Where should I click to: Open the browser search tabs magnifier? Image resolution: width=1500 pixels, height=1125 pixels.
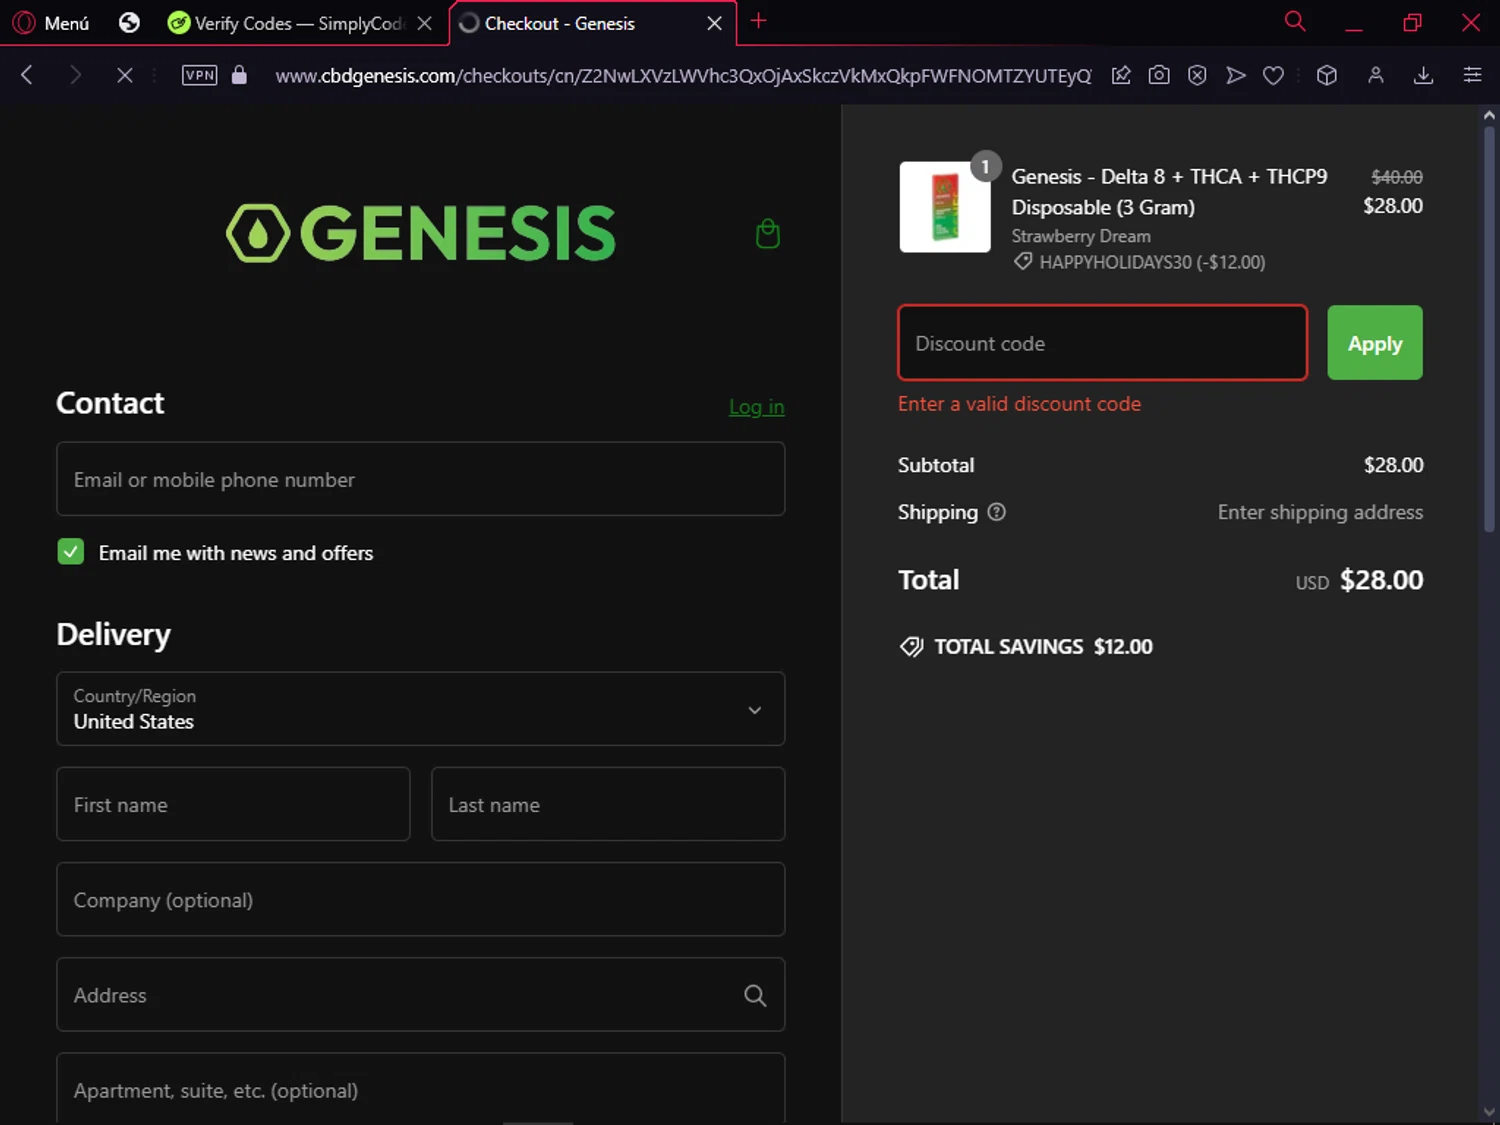1295,22
